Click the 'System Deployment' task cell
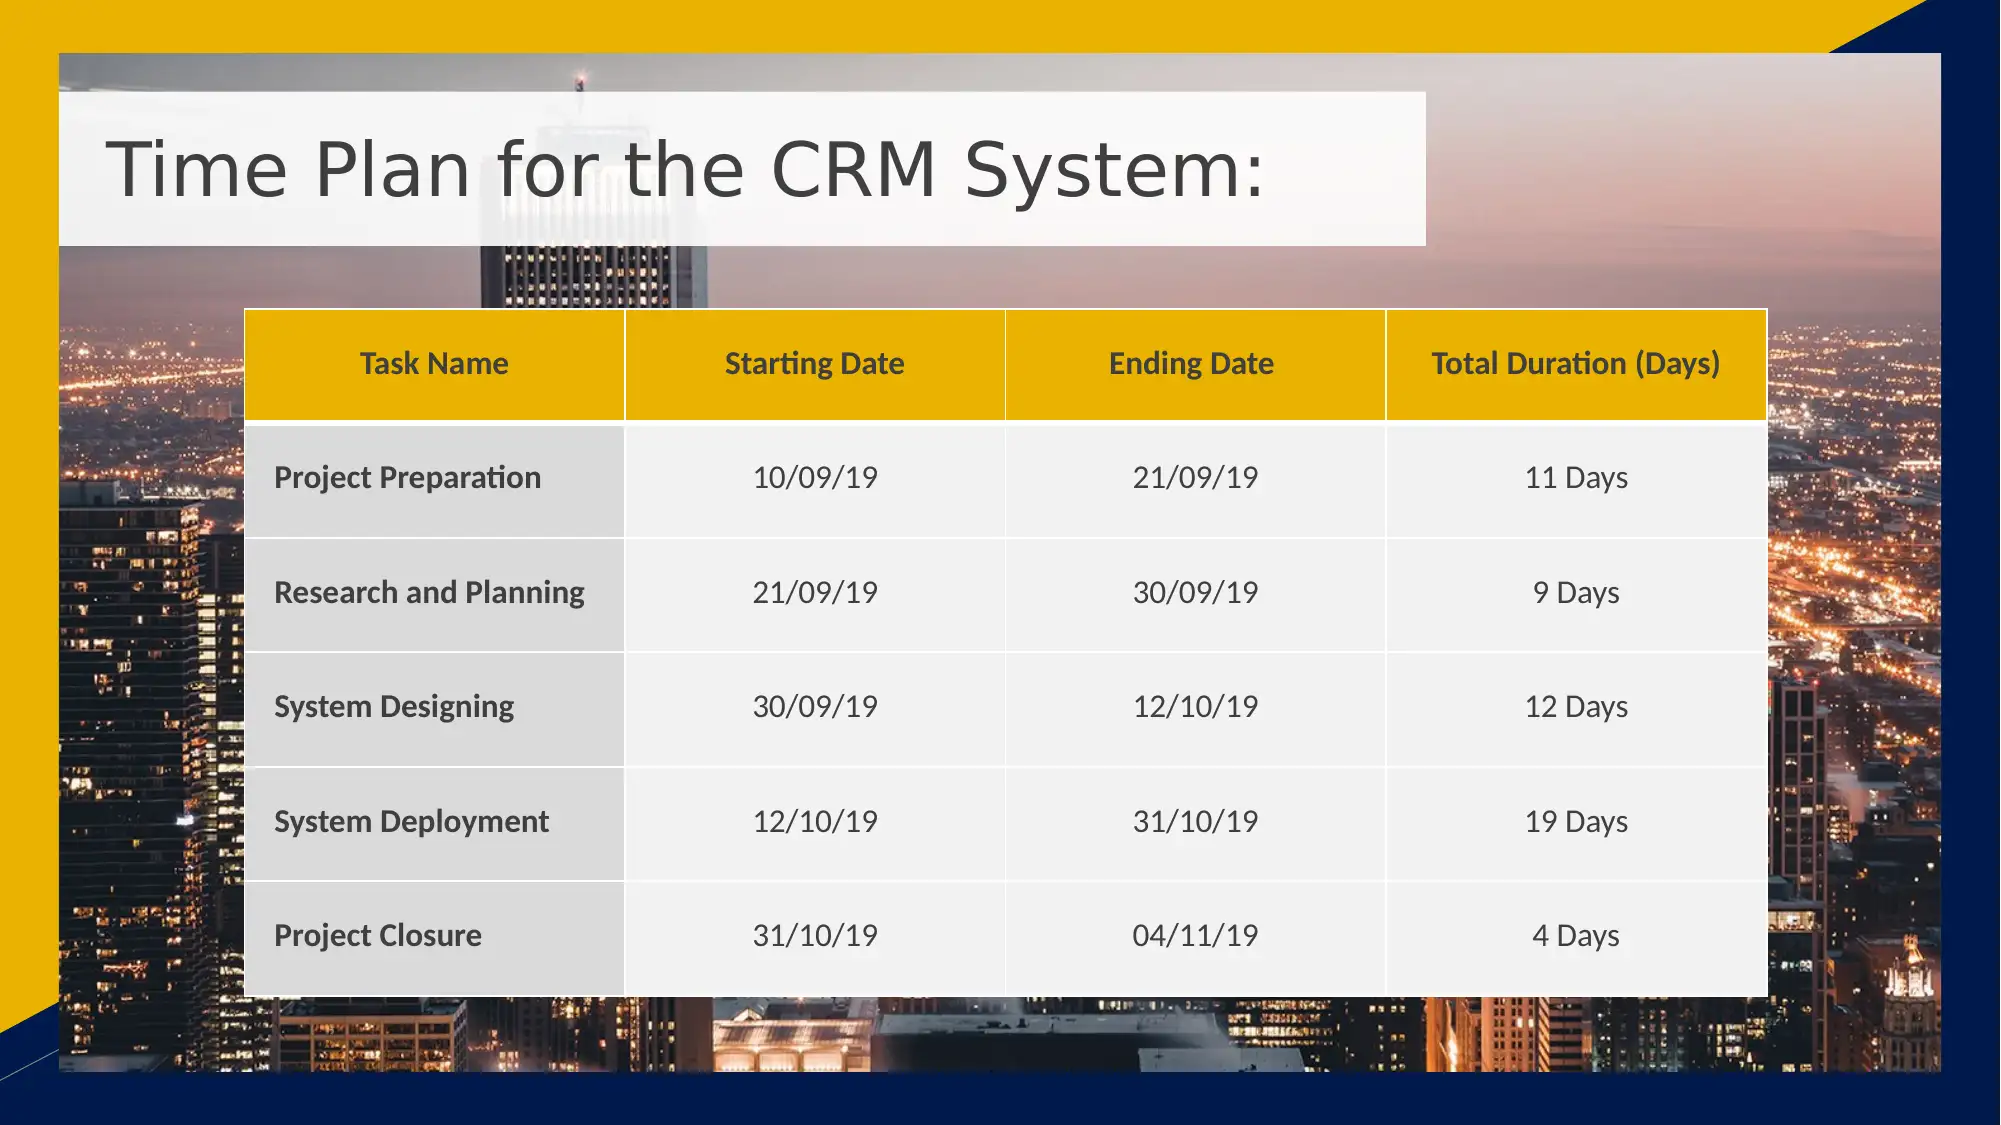2001x1125 pixels. tap(434, 824)
